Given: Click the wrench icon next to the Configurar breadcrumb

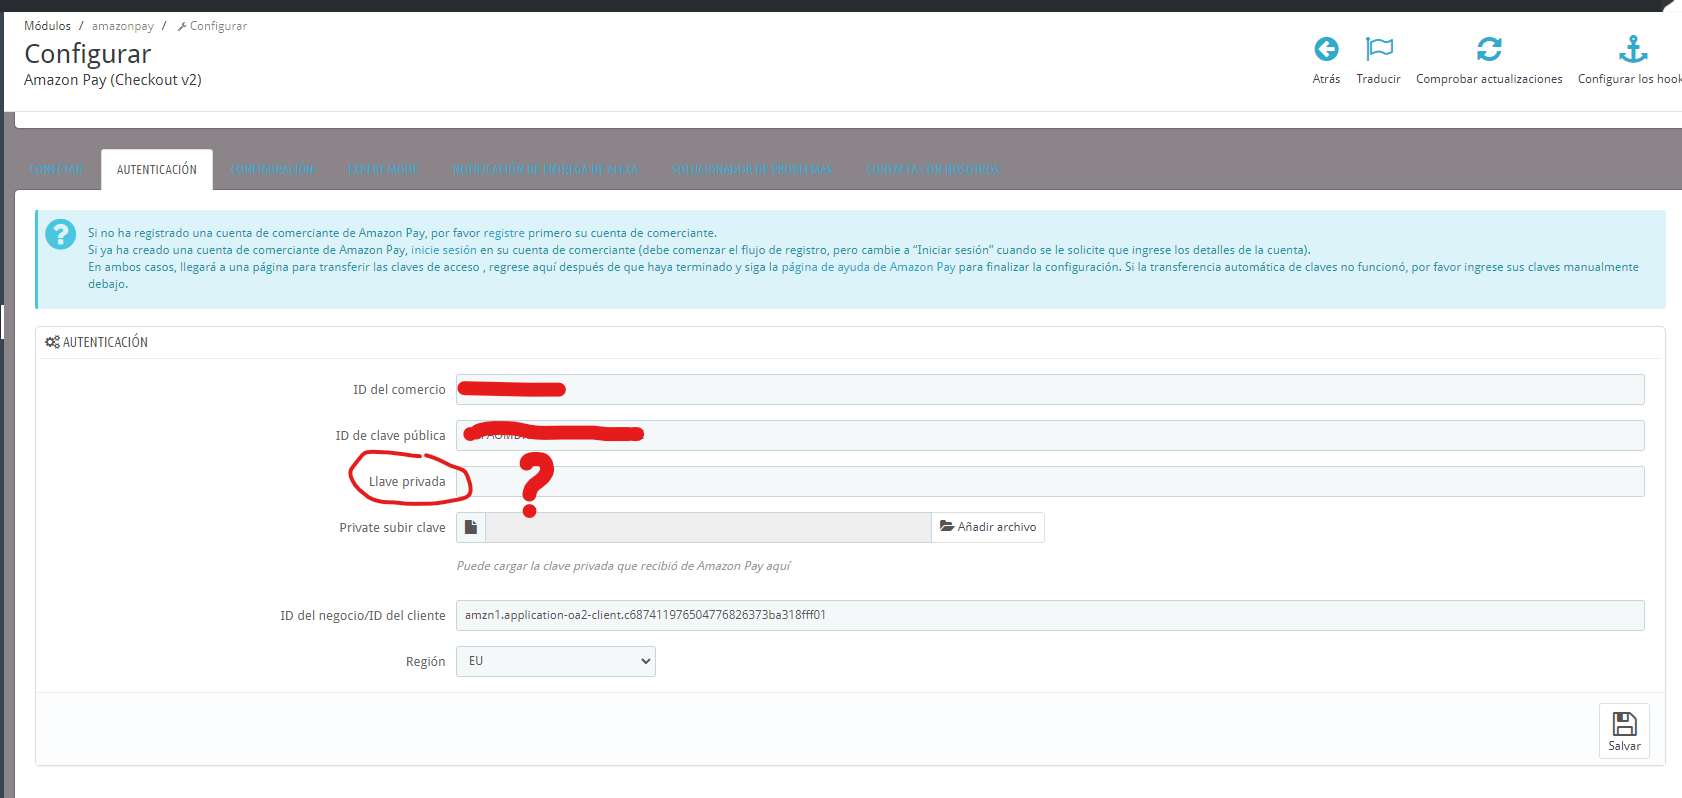Looking at the screenshot, I should tap(182, 26).
